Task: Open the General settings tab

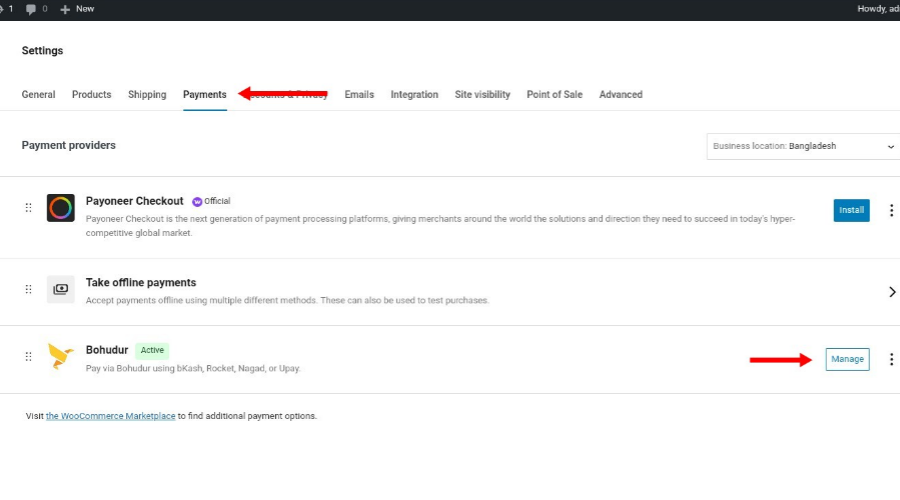Action: (38, 95)
